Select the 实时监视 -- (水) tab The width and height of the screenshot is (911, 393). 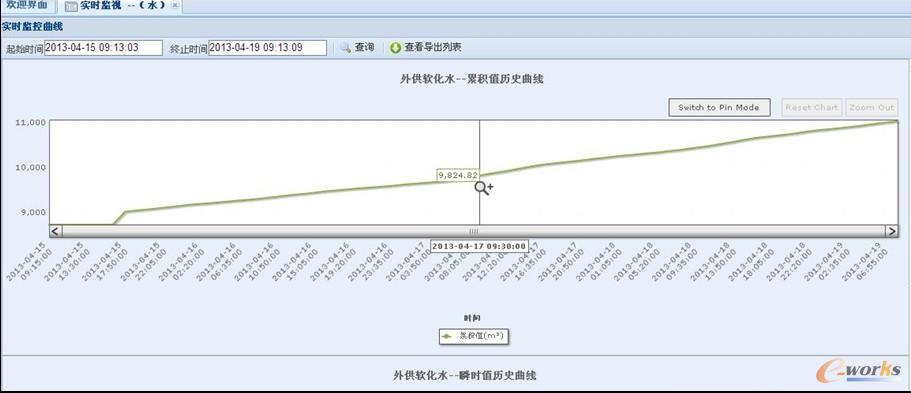tap(123, 6)
